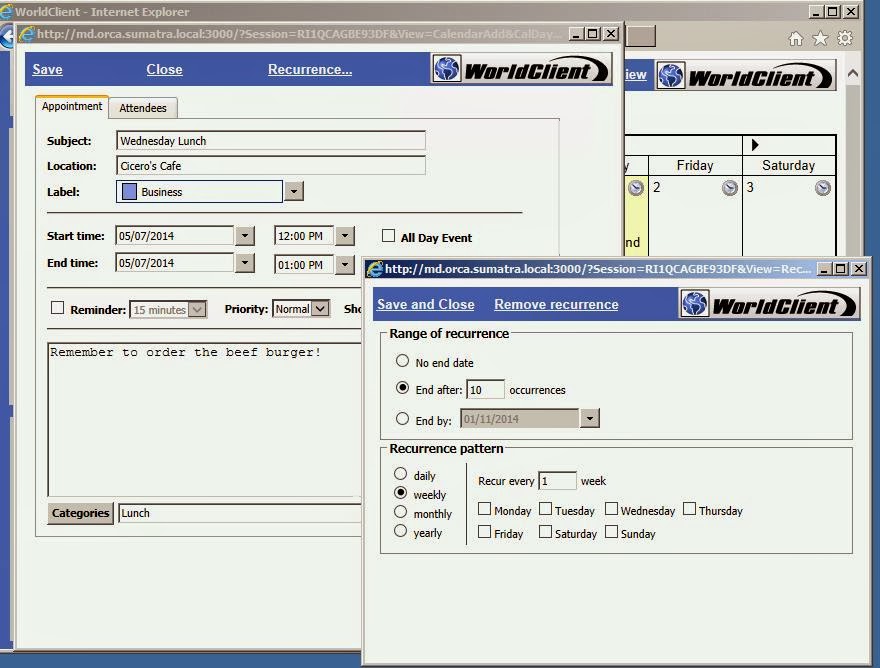This screenshot has width=880, height=668.
Task: Click the Subject field with Wednesday Lunch
Action: [271, 140]
